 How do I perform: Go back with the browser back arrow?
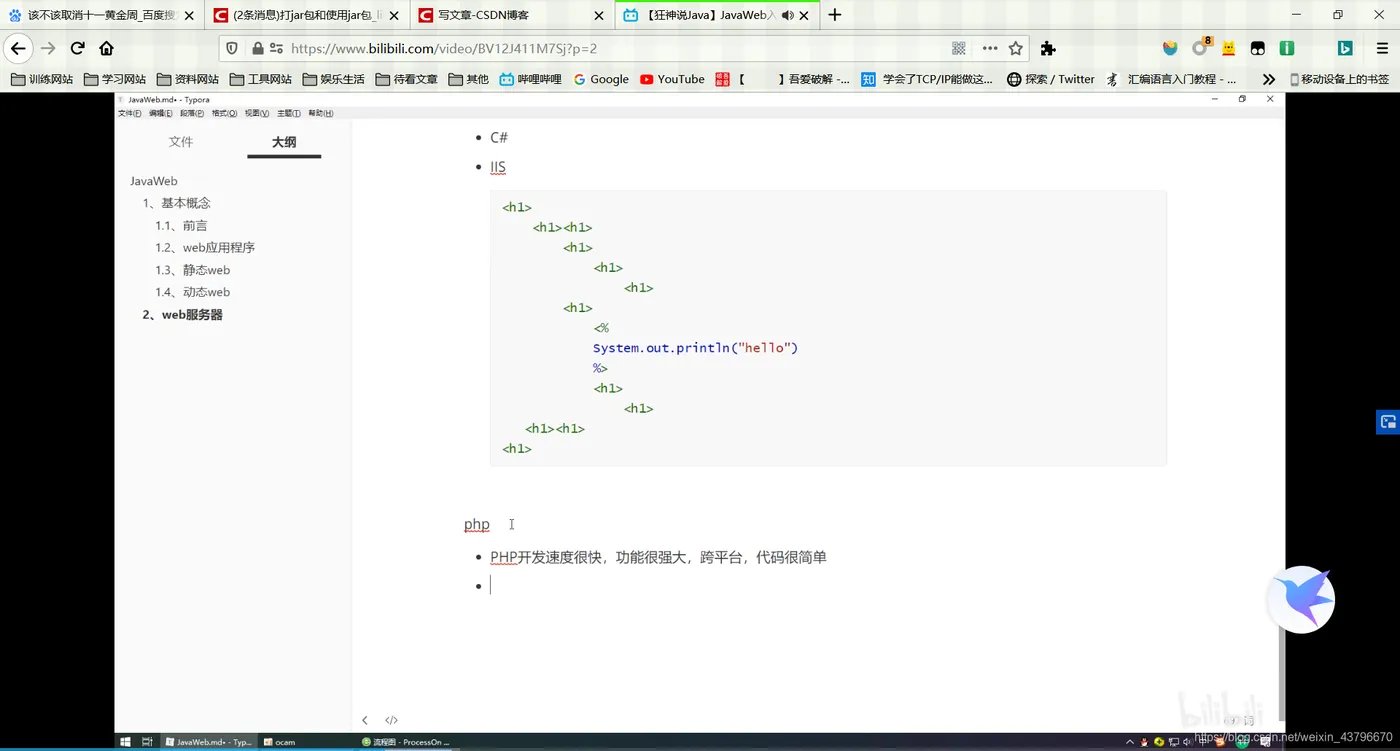coord(18,48)
